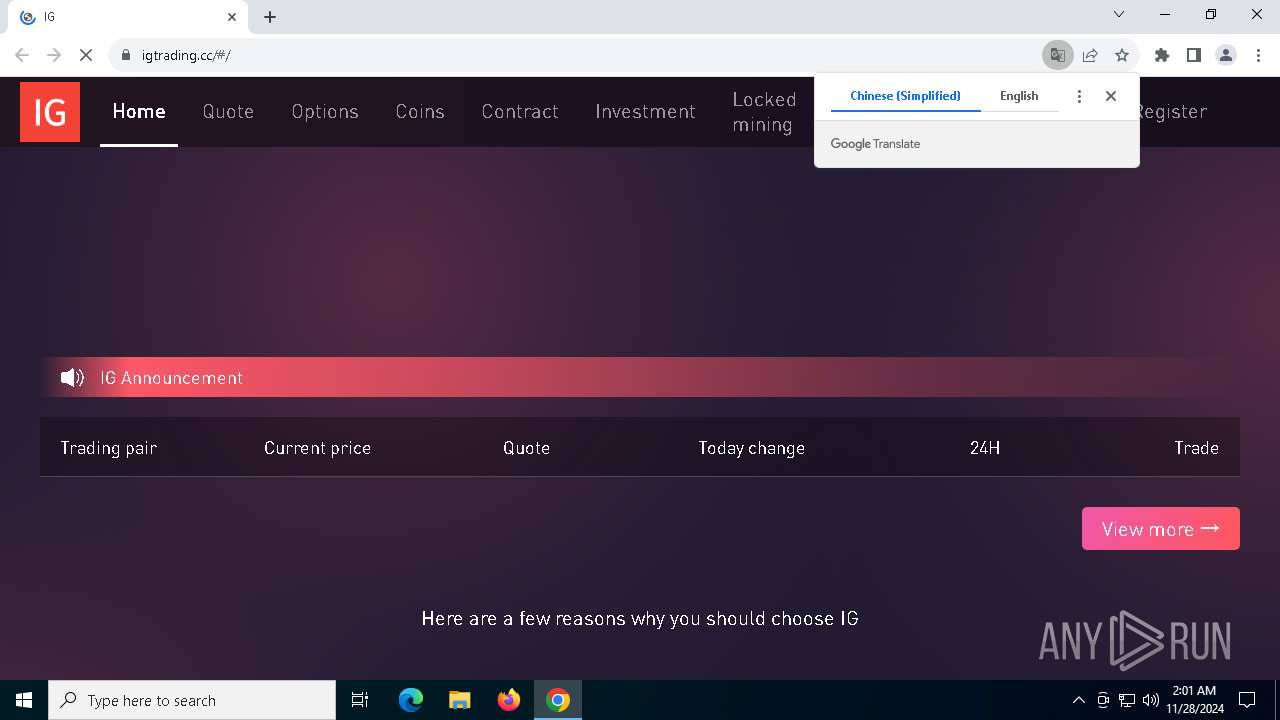Go forward in browser history

pyautogui.click(x=54, y=55)
